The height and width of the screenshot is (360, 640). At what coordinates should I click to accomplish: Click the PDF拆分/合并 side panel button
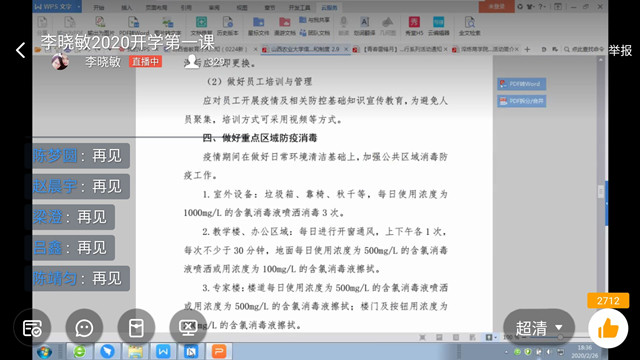[521, 101]
